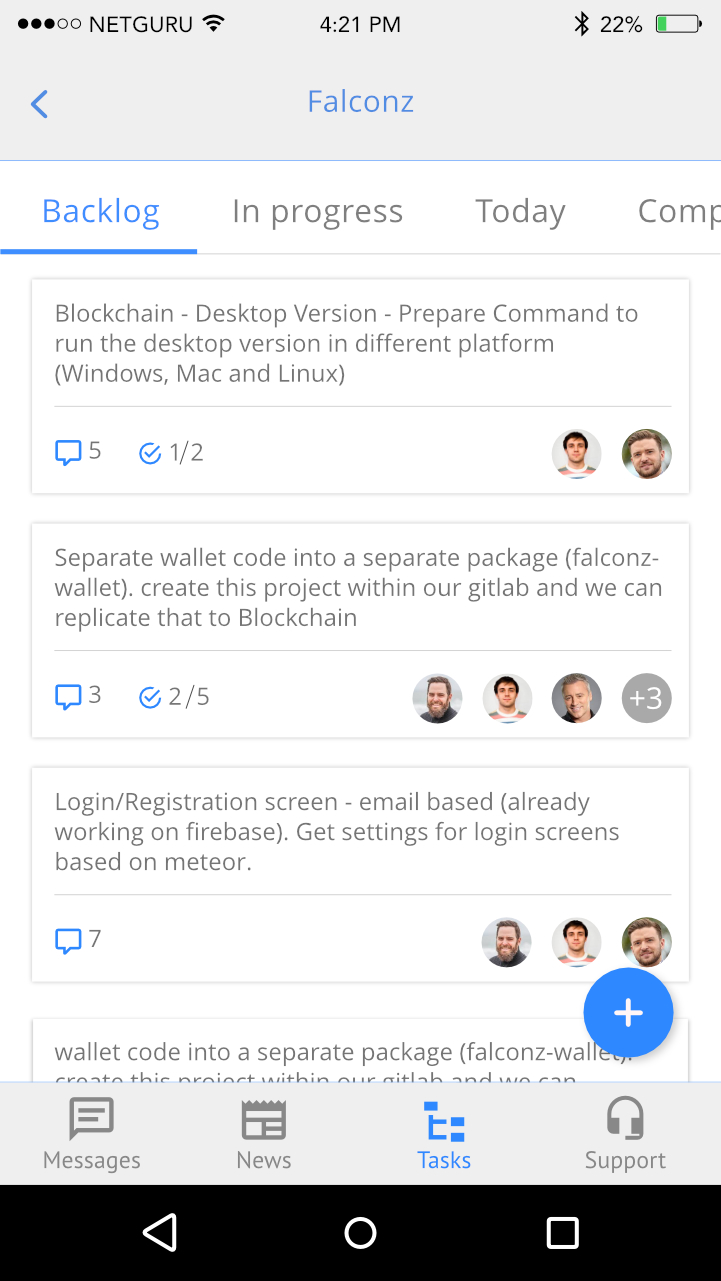
Task: Open the Falconz project title
Action: [x=360, y=102]
